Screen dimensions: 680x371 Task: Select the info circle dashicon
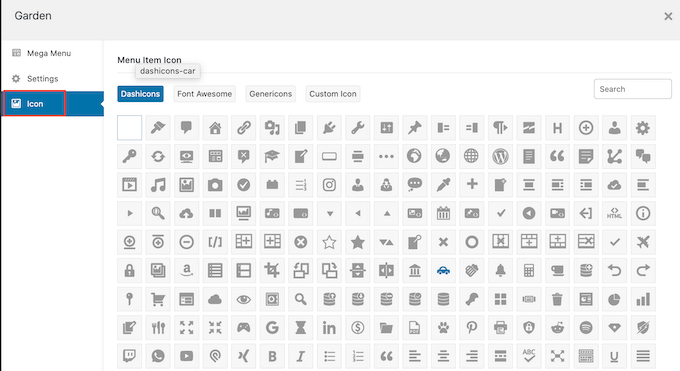[643, 213]
